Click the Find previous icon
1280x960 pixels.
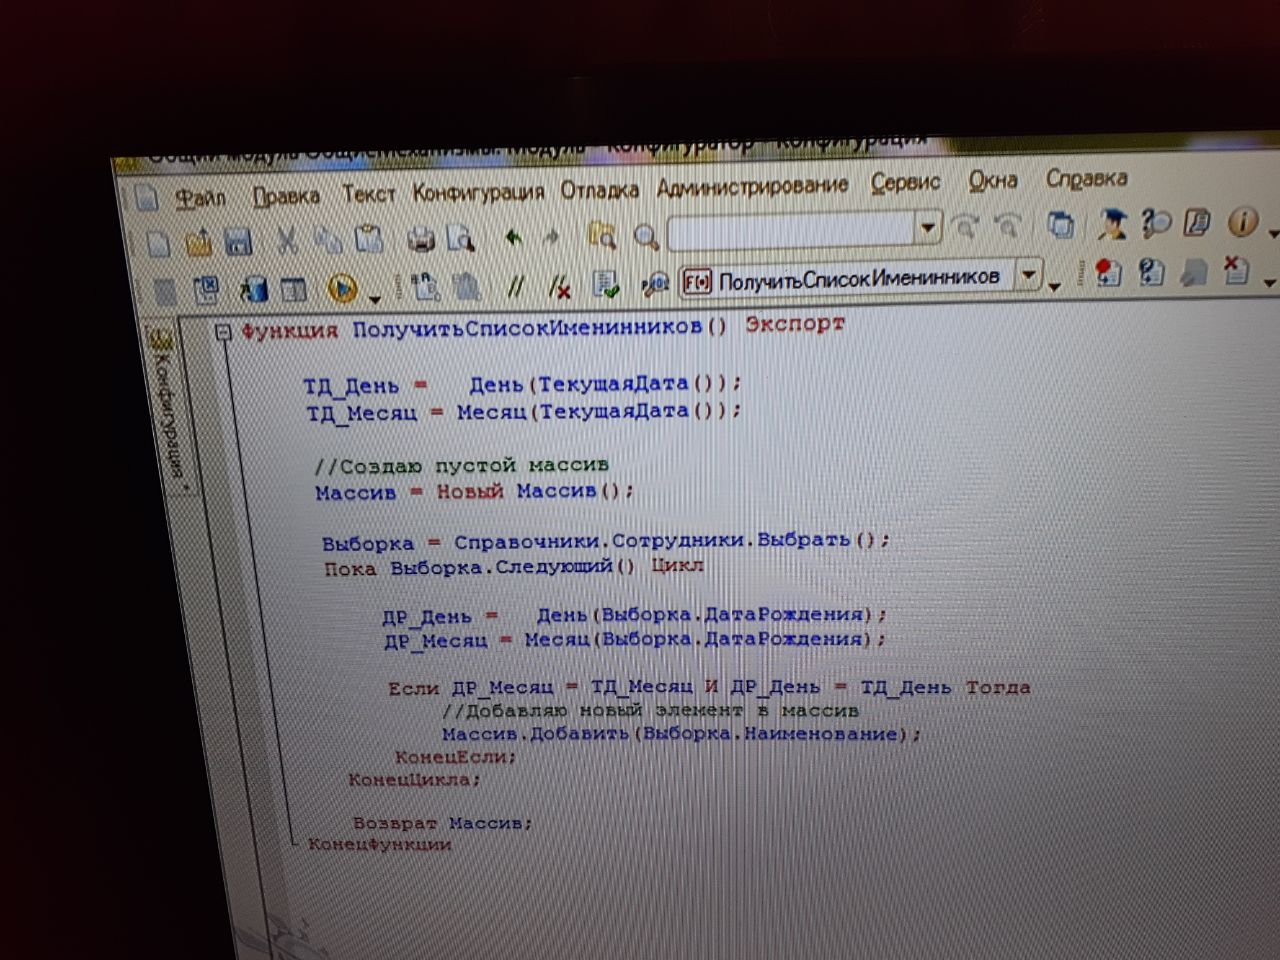click(x=1008, y=227)
